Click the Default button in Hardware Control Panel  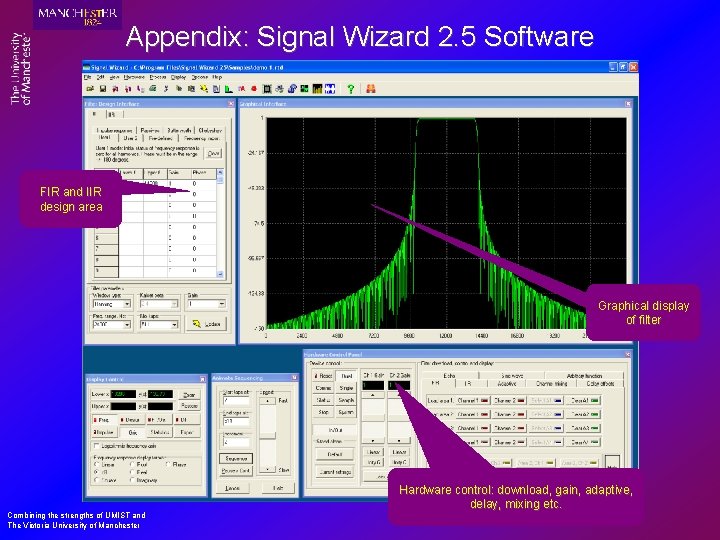[334, 454]
